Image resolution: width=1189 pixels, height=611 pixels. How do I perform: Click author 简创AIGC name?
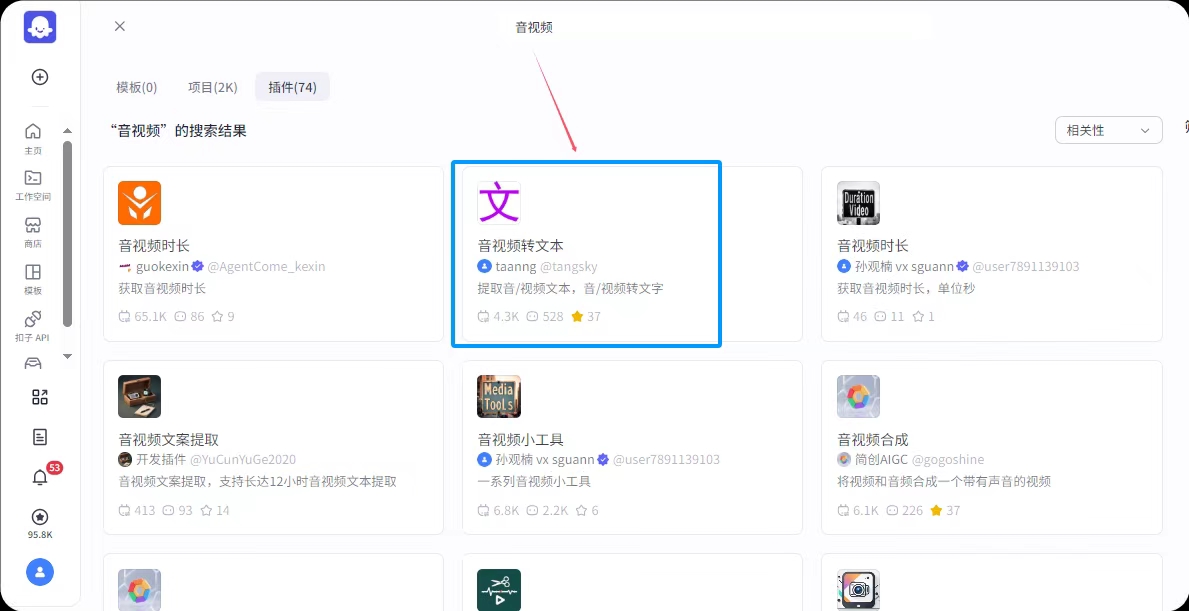coord(880,459)
